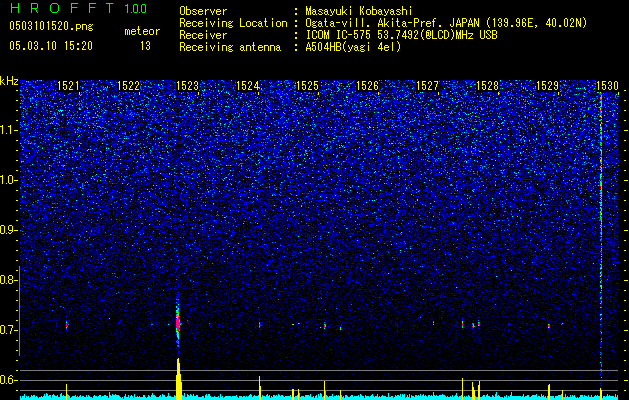Select the version number 1.0.0
Screen dimensions: 629x400
click(x=136, y=8)
